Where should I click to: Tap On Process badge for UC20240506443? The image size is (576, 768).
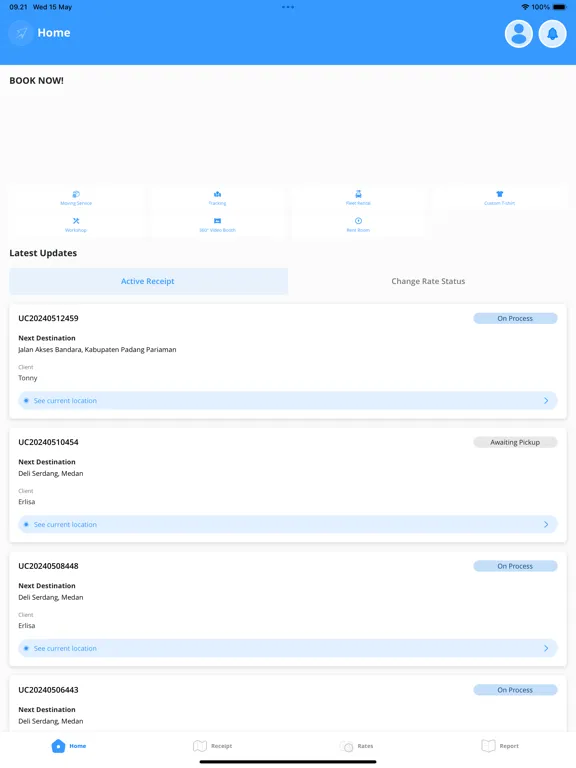tap(515, 690)
